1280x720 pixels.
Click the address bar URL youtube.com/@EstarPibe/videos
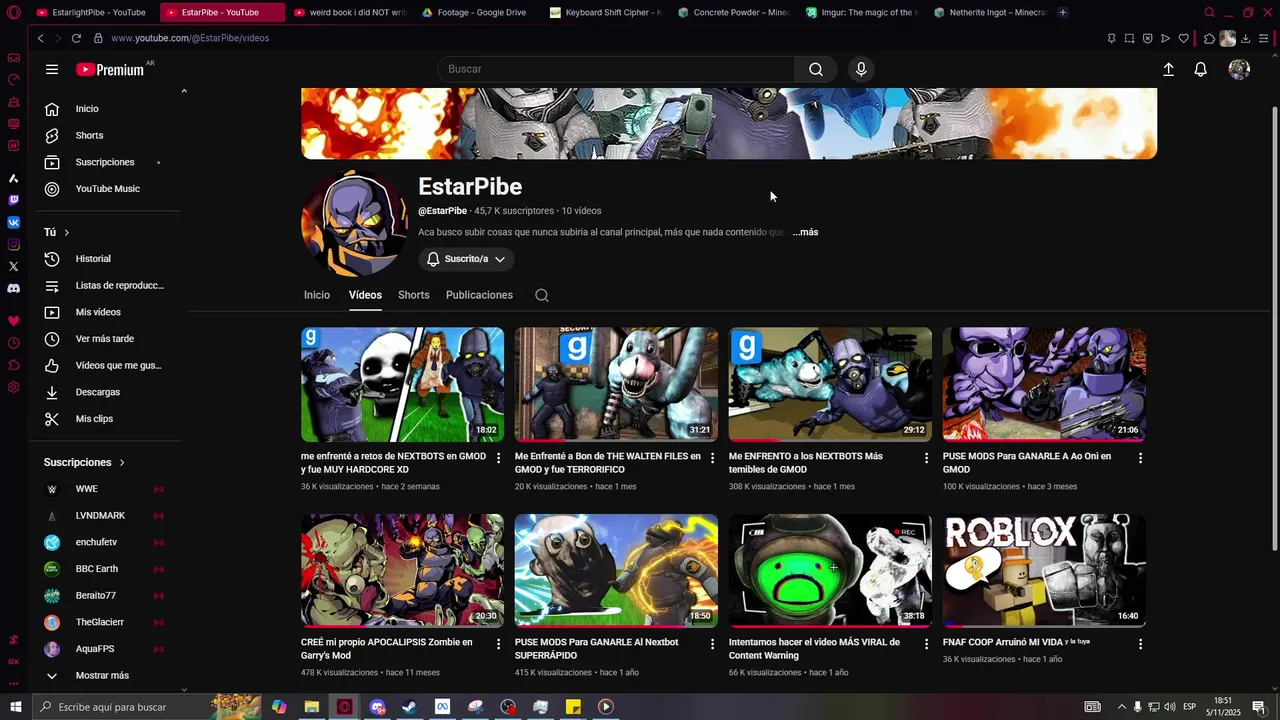pyautogui.click(x=190, y=38)
